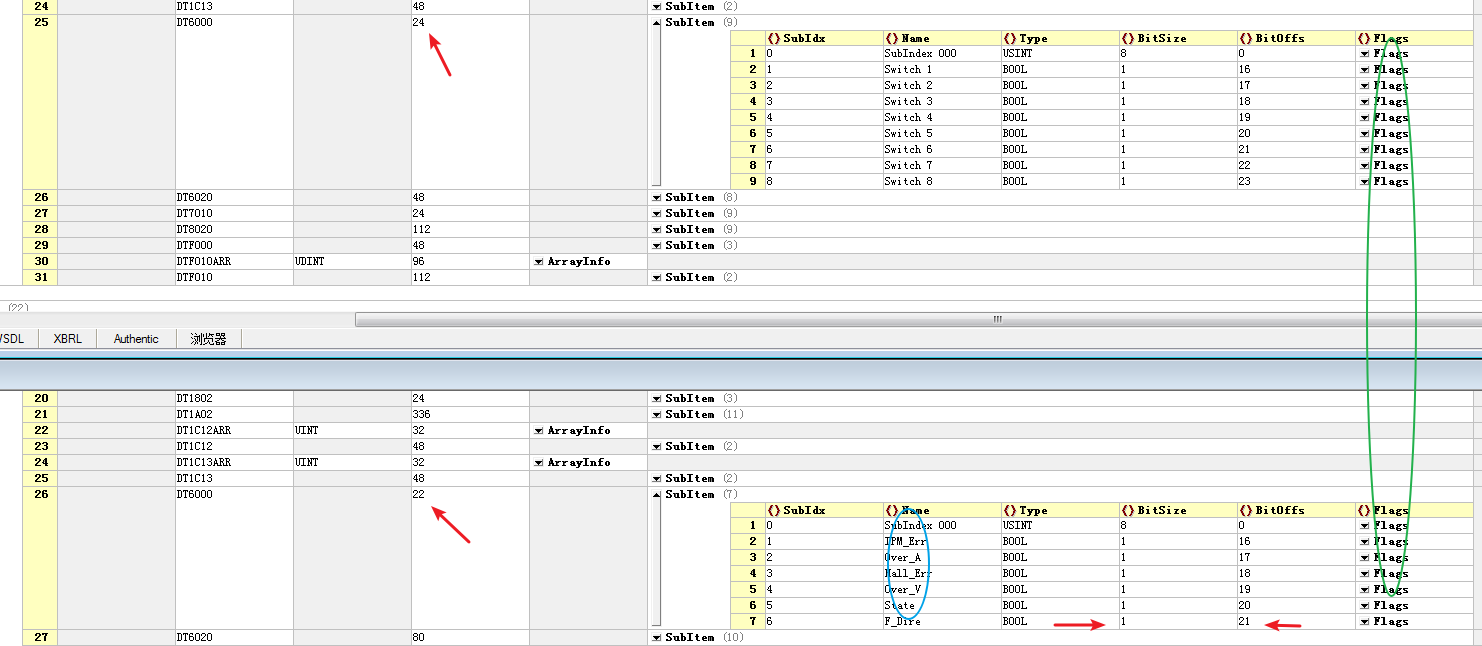Expand Flags for Switch 1 row

click(1364, 70)
